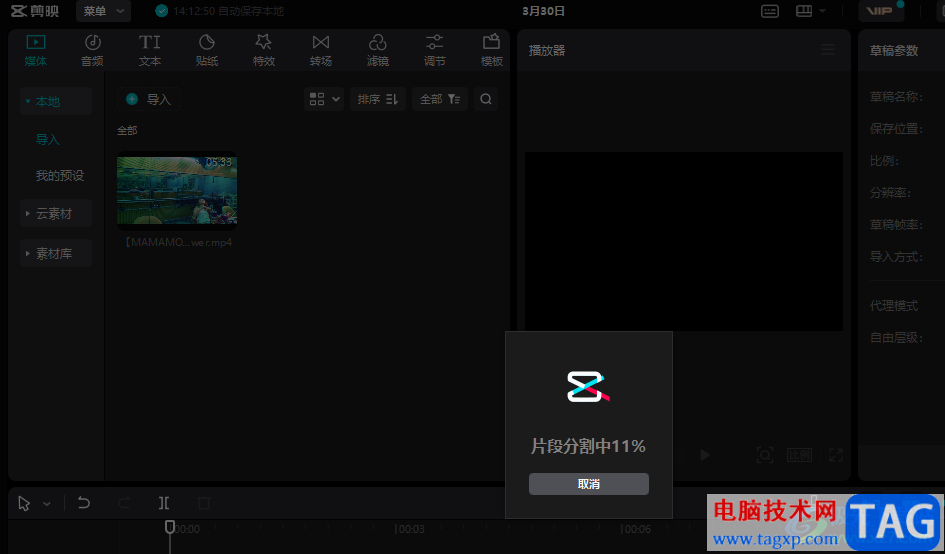Click the split clip tool
The image size is (945, 554).
point(164,503)
